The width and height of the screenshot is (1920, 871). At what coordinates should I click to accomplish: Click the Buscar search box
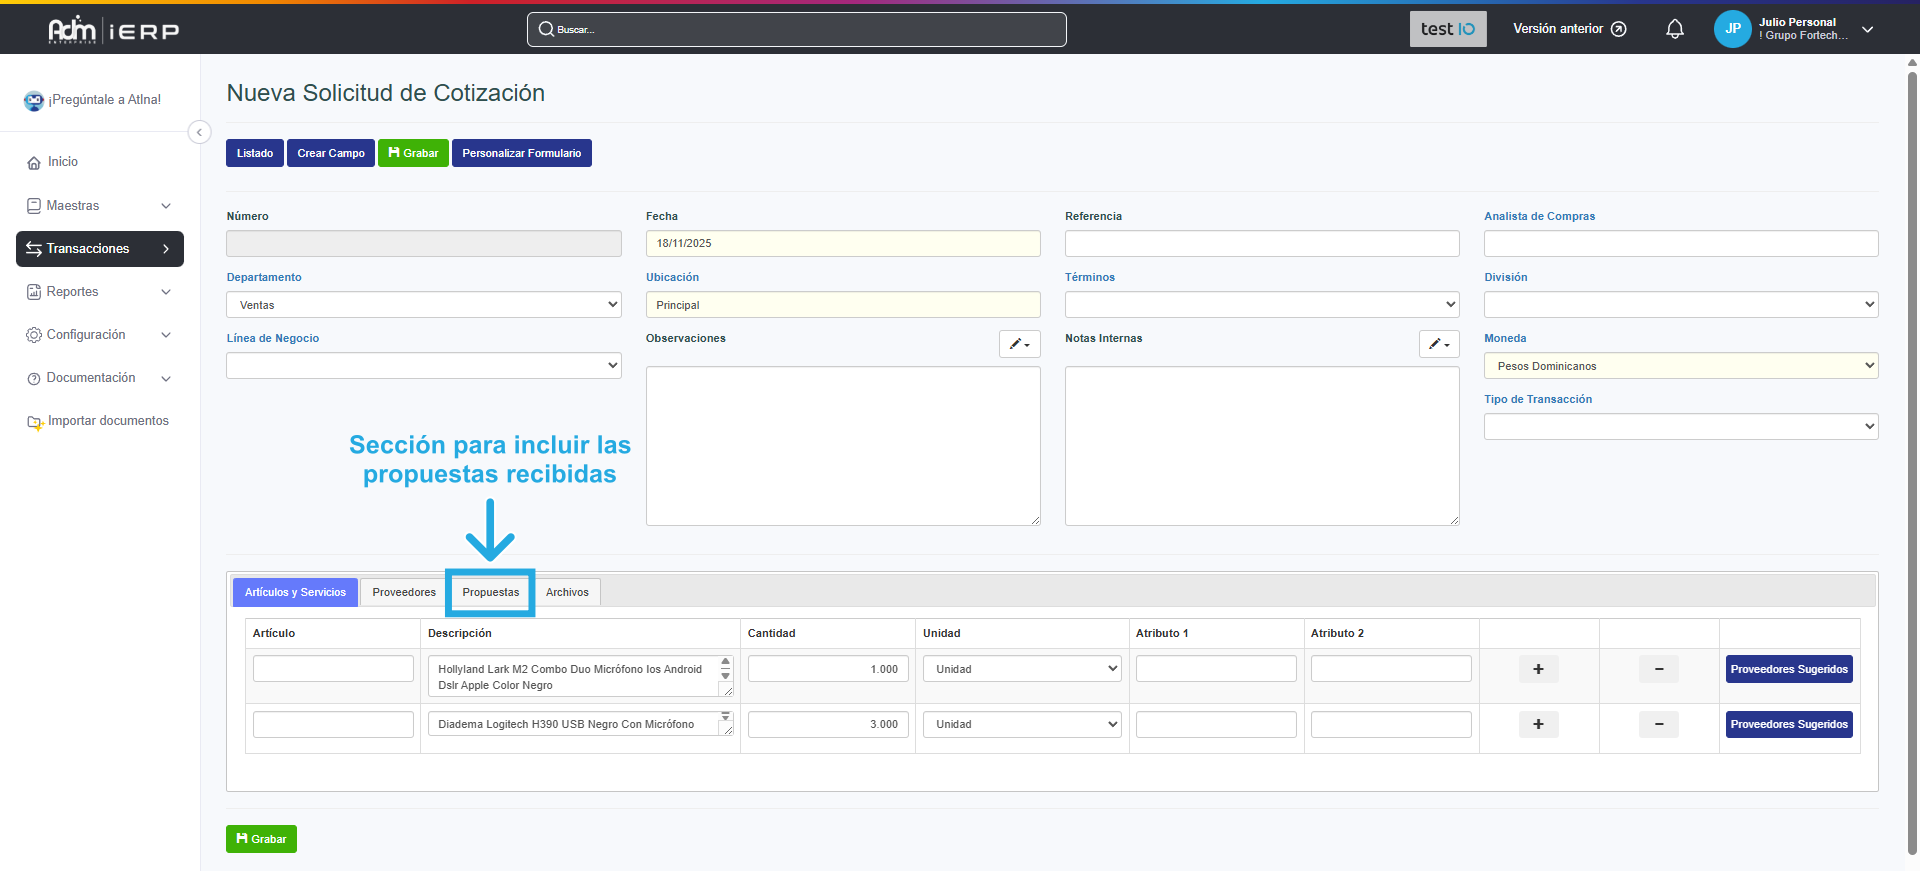796,29
